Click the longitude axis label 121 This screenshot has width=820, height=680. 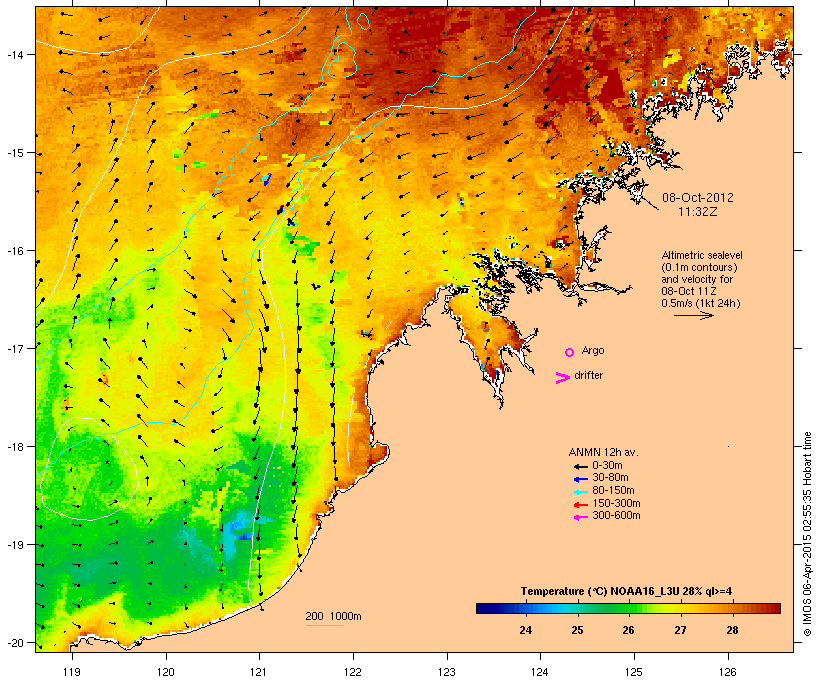click(259, 672)
